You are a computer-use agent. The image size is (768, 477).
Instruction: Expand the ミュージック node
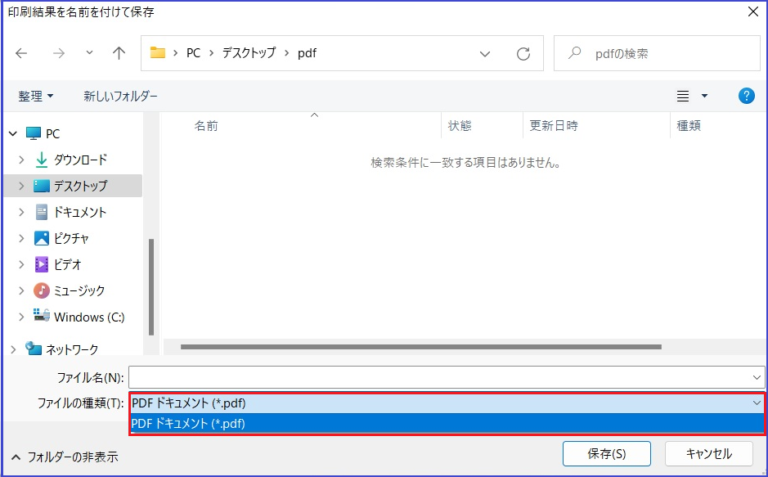tap(21, 290)
